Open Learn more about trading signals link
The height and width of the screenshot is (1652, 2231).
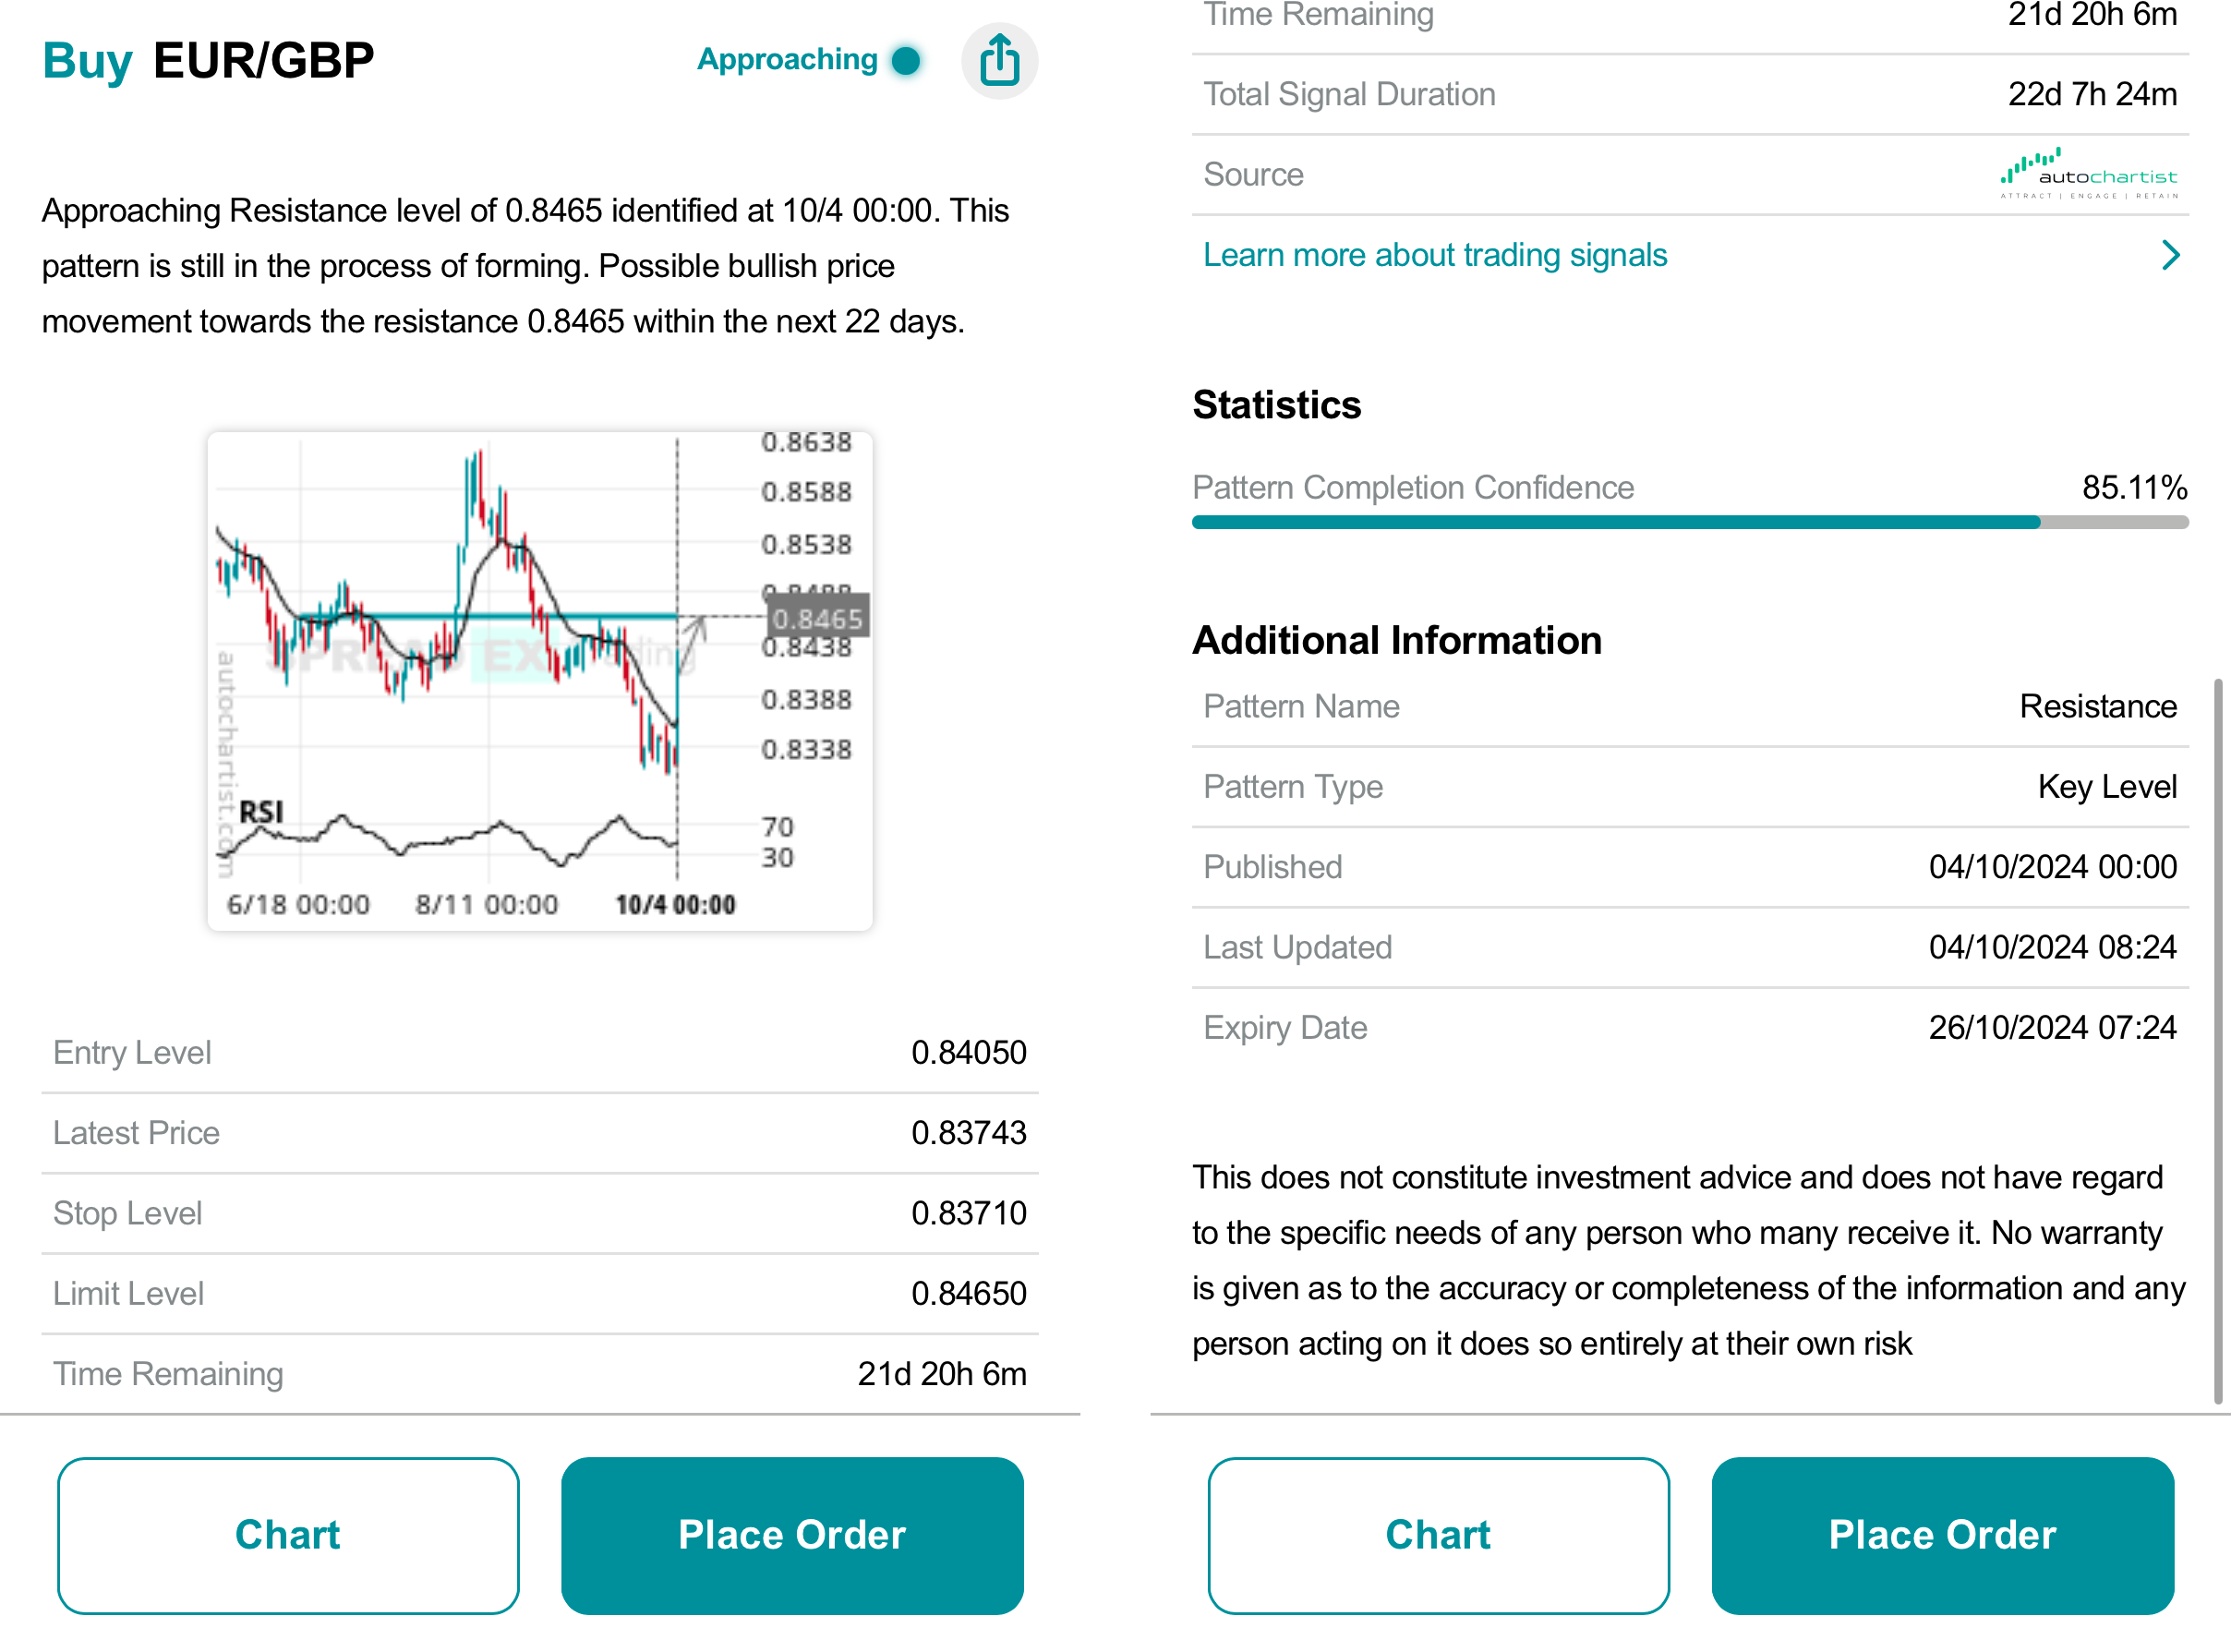click(1435, 255)
